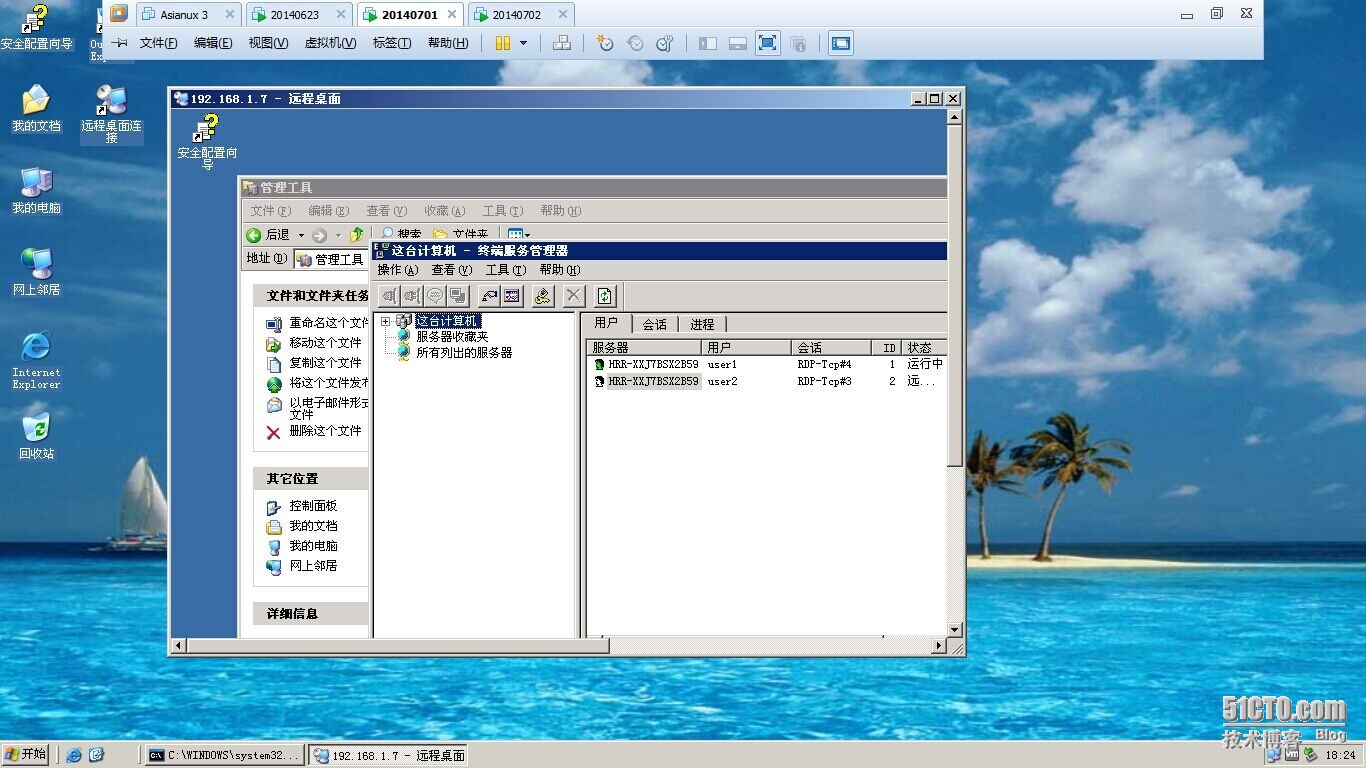The image size is (1366, 768).
Task: Open the VMware 标签(T) menu
Action: click(391, 43)
